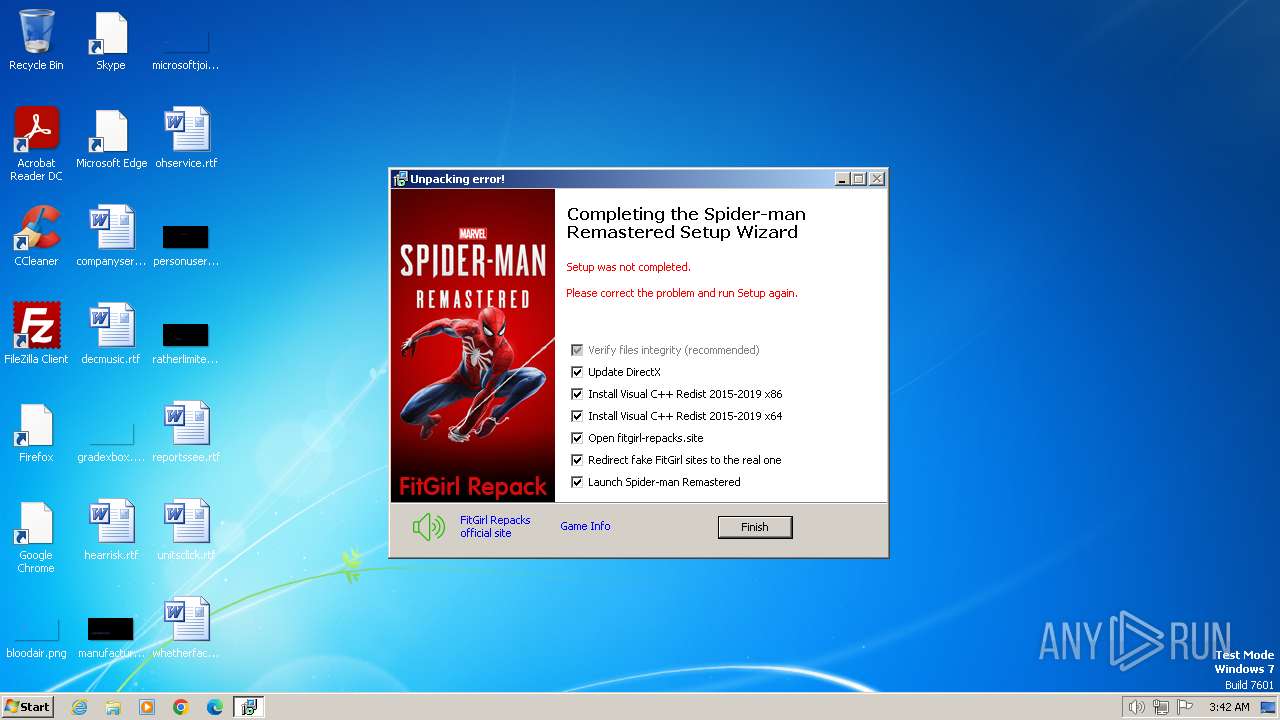Click the installer icon in the dialog title bar

(x=400, y=179)
